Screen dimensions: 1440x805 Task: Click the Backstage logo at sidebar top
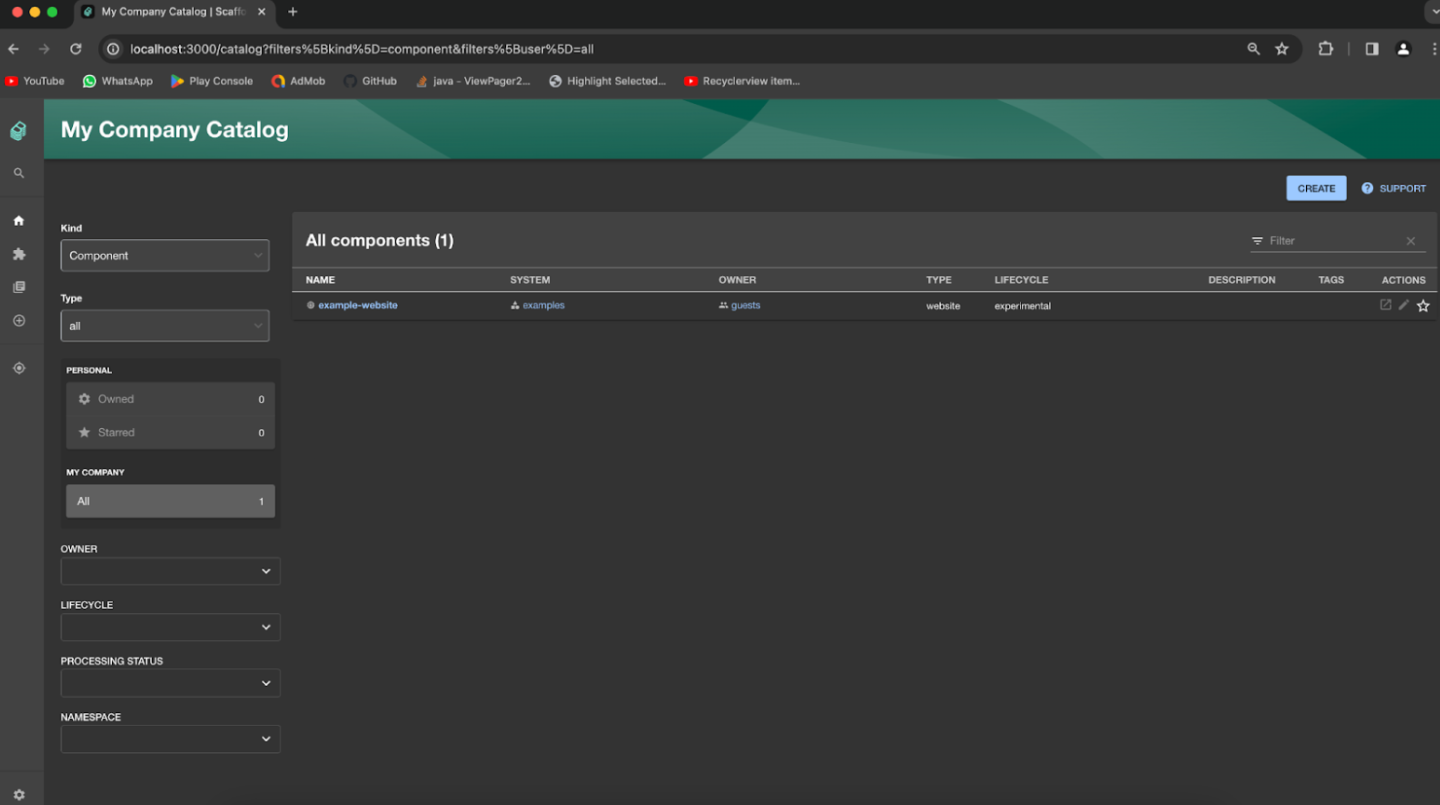pos(19,130)
